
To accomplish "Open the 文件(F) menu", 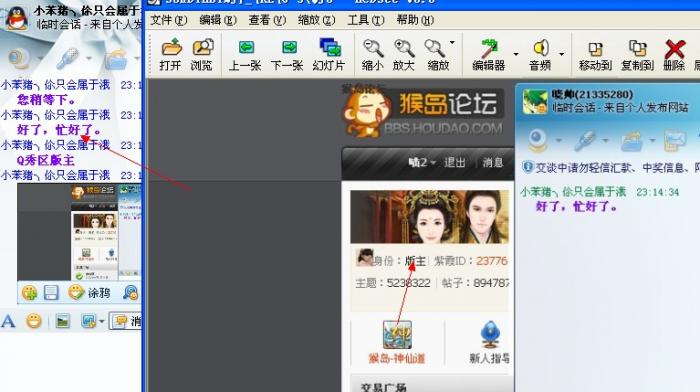I will [x=168, y=20].
